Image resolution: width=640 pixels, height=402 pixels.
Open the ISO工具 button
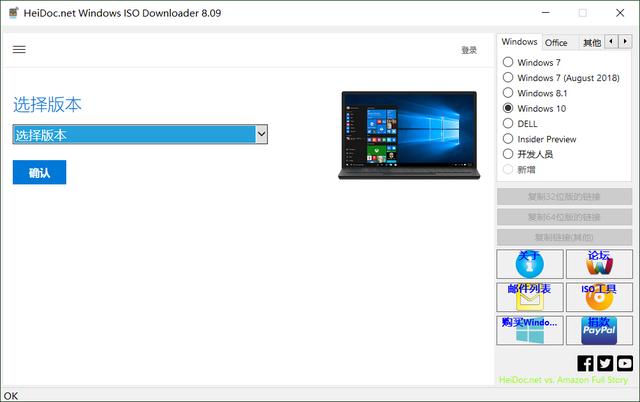point(599,297)
